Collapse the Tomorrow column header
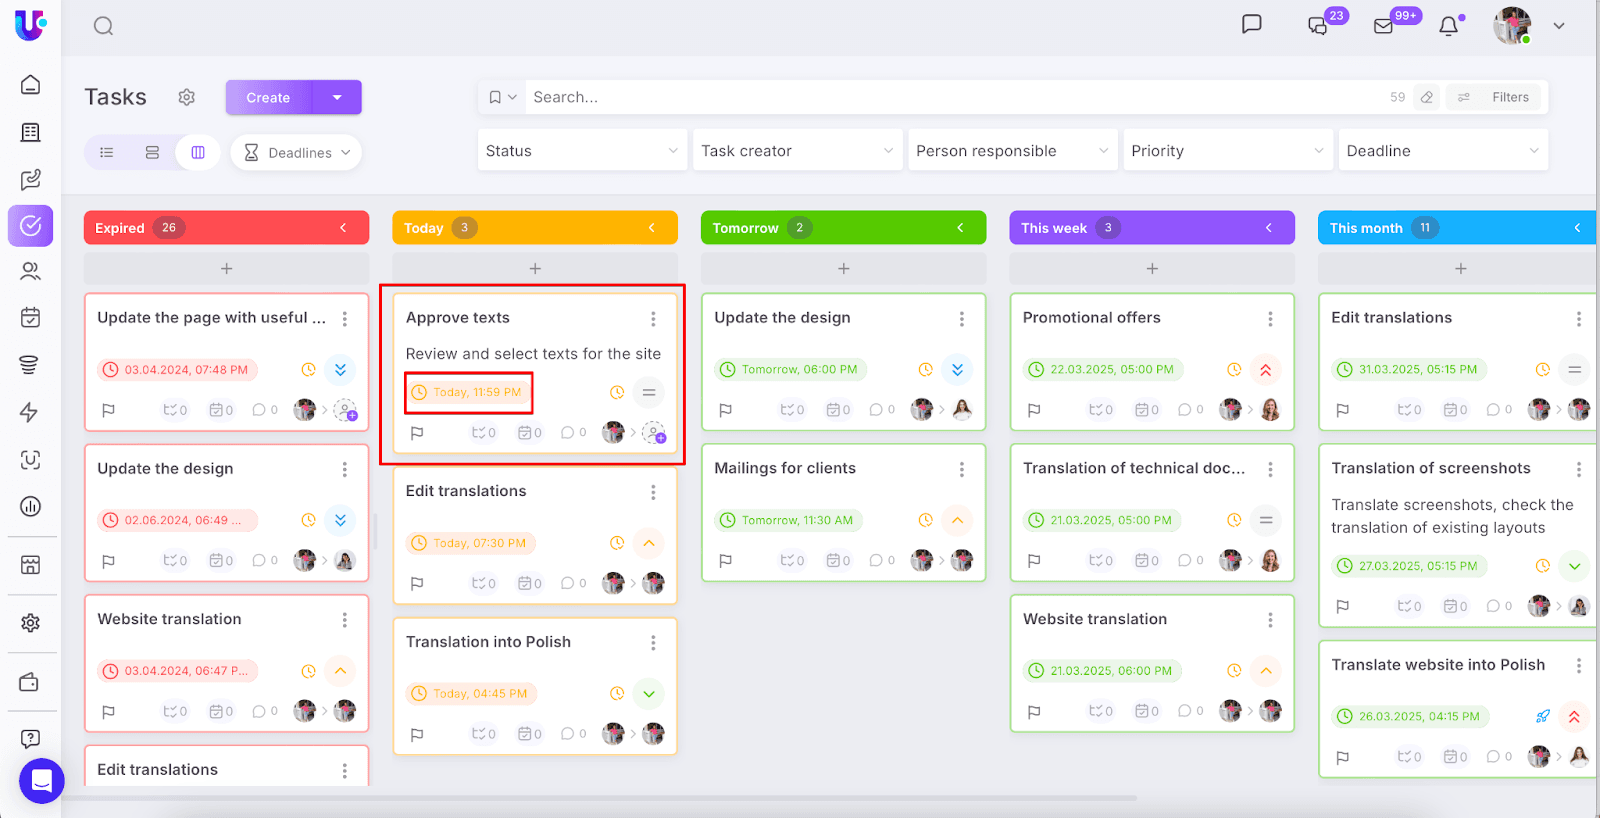Image resolution: width=1600 pixels, height=818 pixels. 960,228
